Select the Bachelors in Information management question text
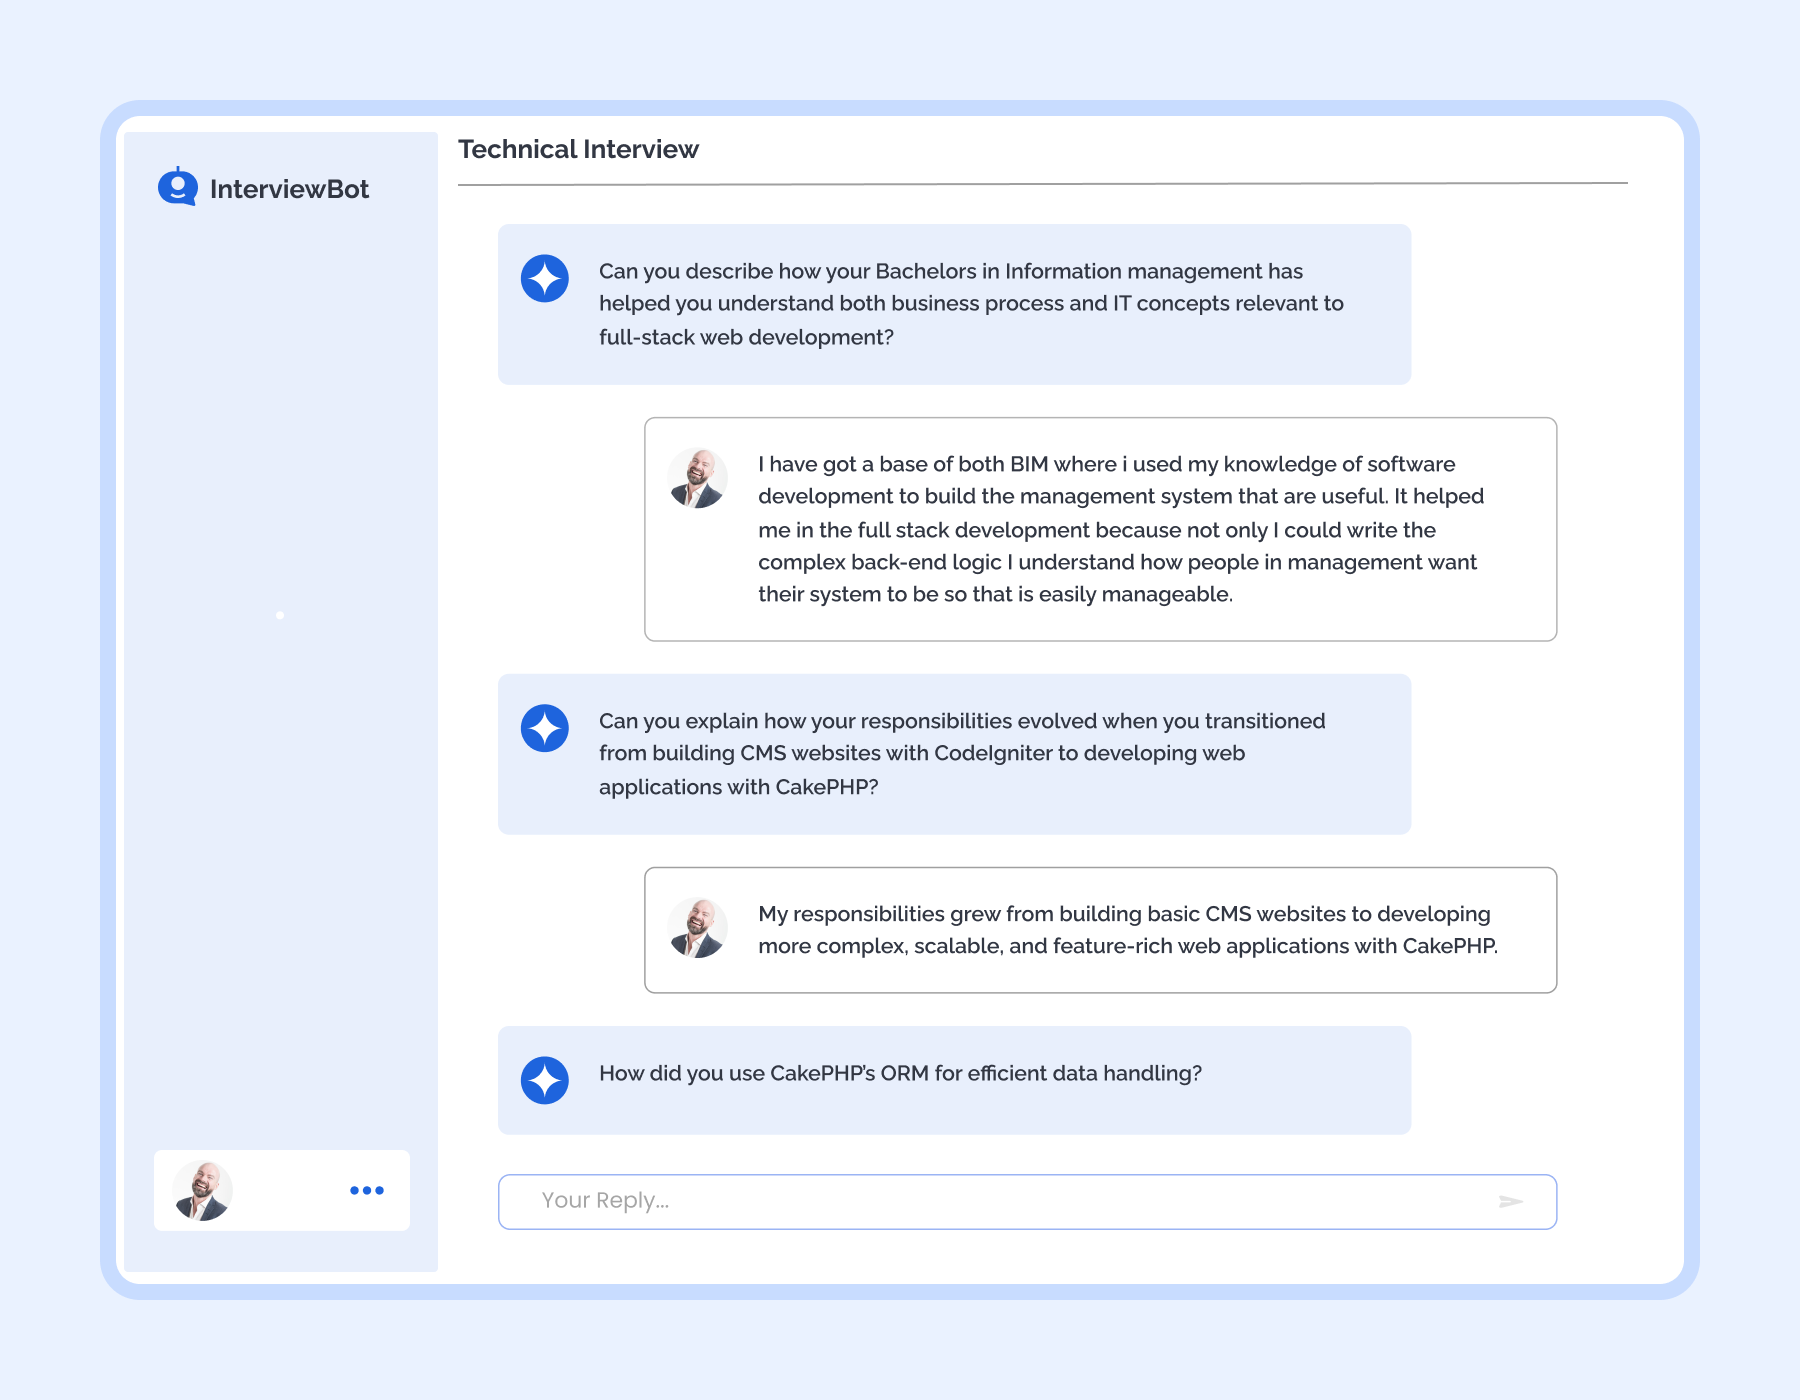The width and height of the screenshot is (1800, 1400). tap(970, 304)
